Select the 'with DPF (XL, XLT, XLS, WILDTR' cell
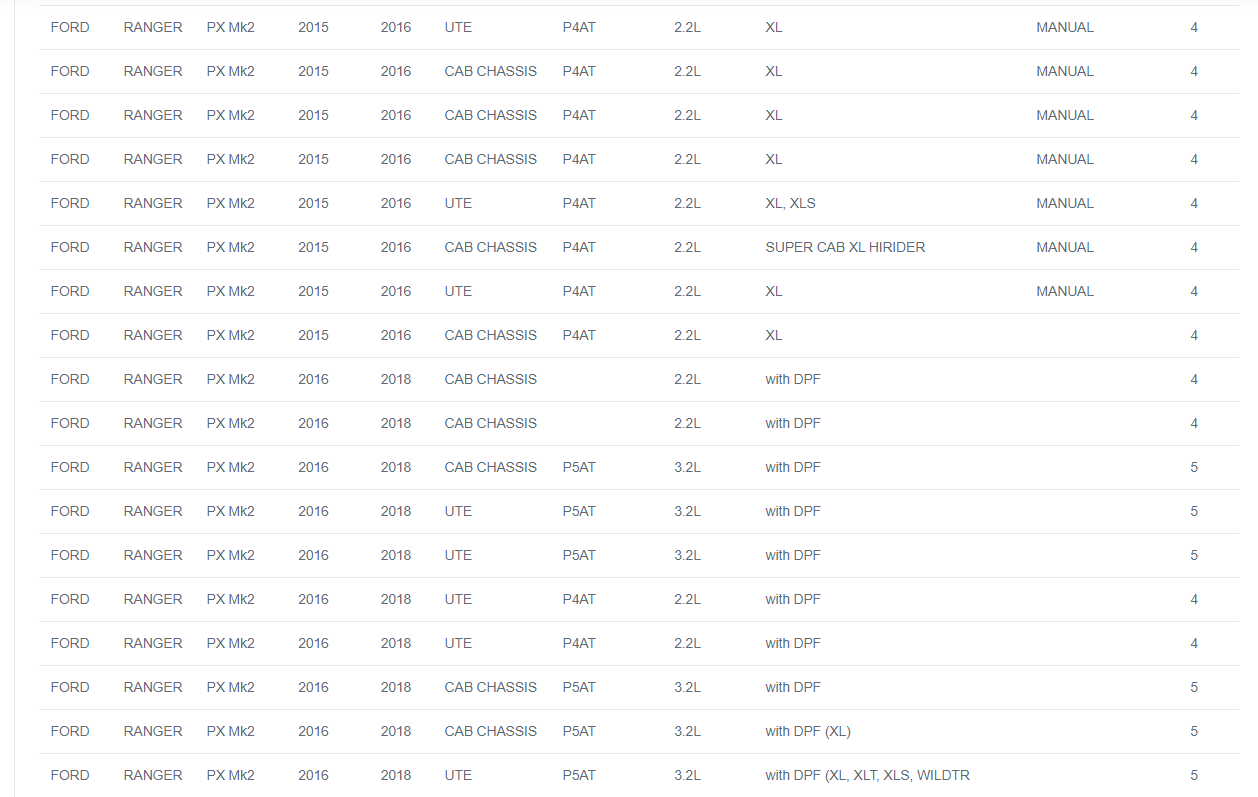The image size is (1258, 797). (x=867, y=775)
